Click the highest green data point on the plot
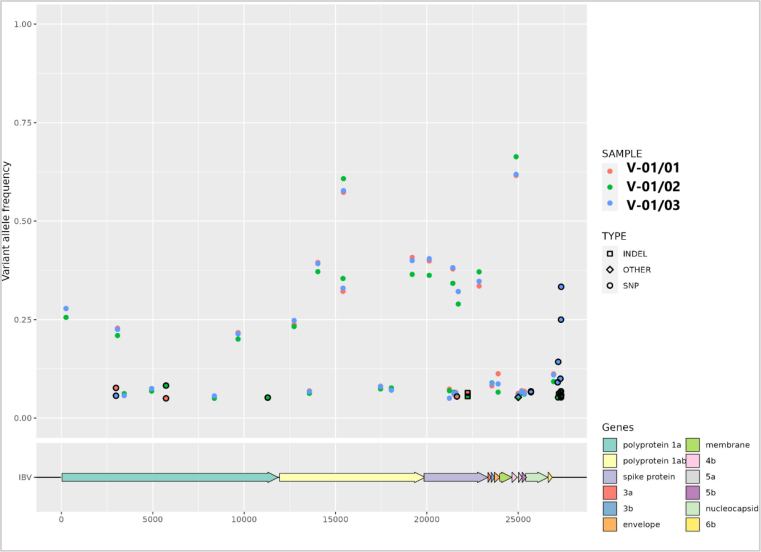 tap(516, 157)
